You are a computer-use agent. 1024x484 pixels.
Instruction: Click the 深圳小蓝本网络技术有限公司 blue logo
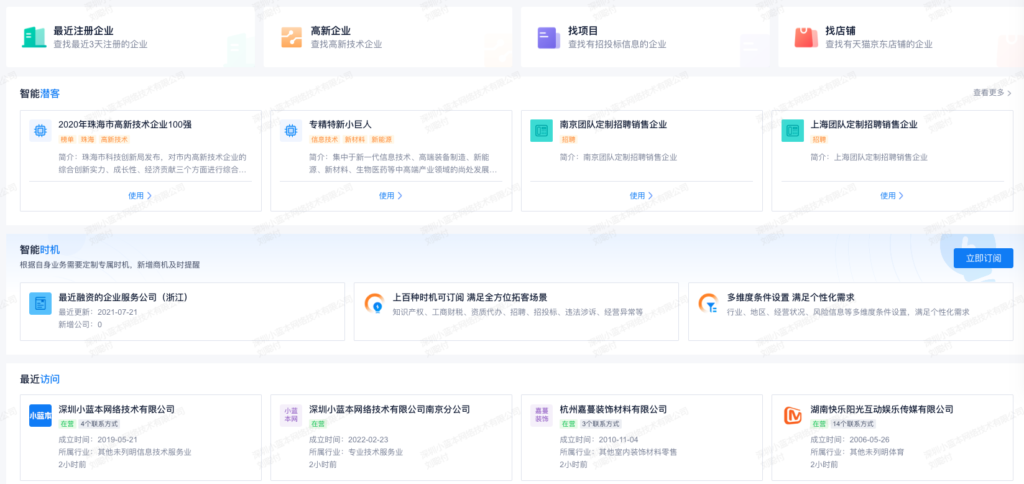tap(40, 416)
